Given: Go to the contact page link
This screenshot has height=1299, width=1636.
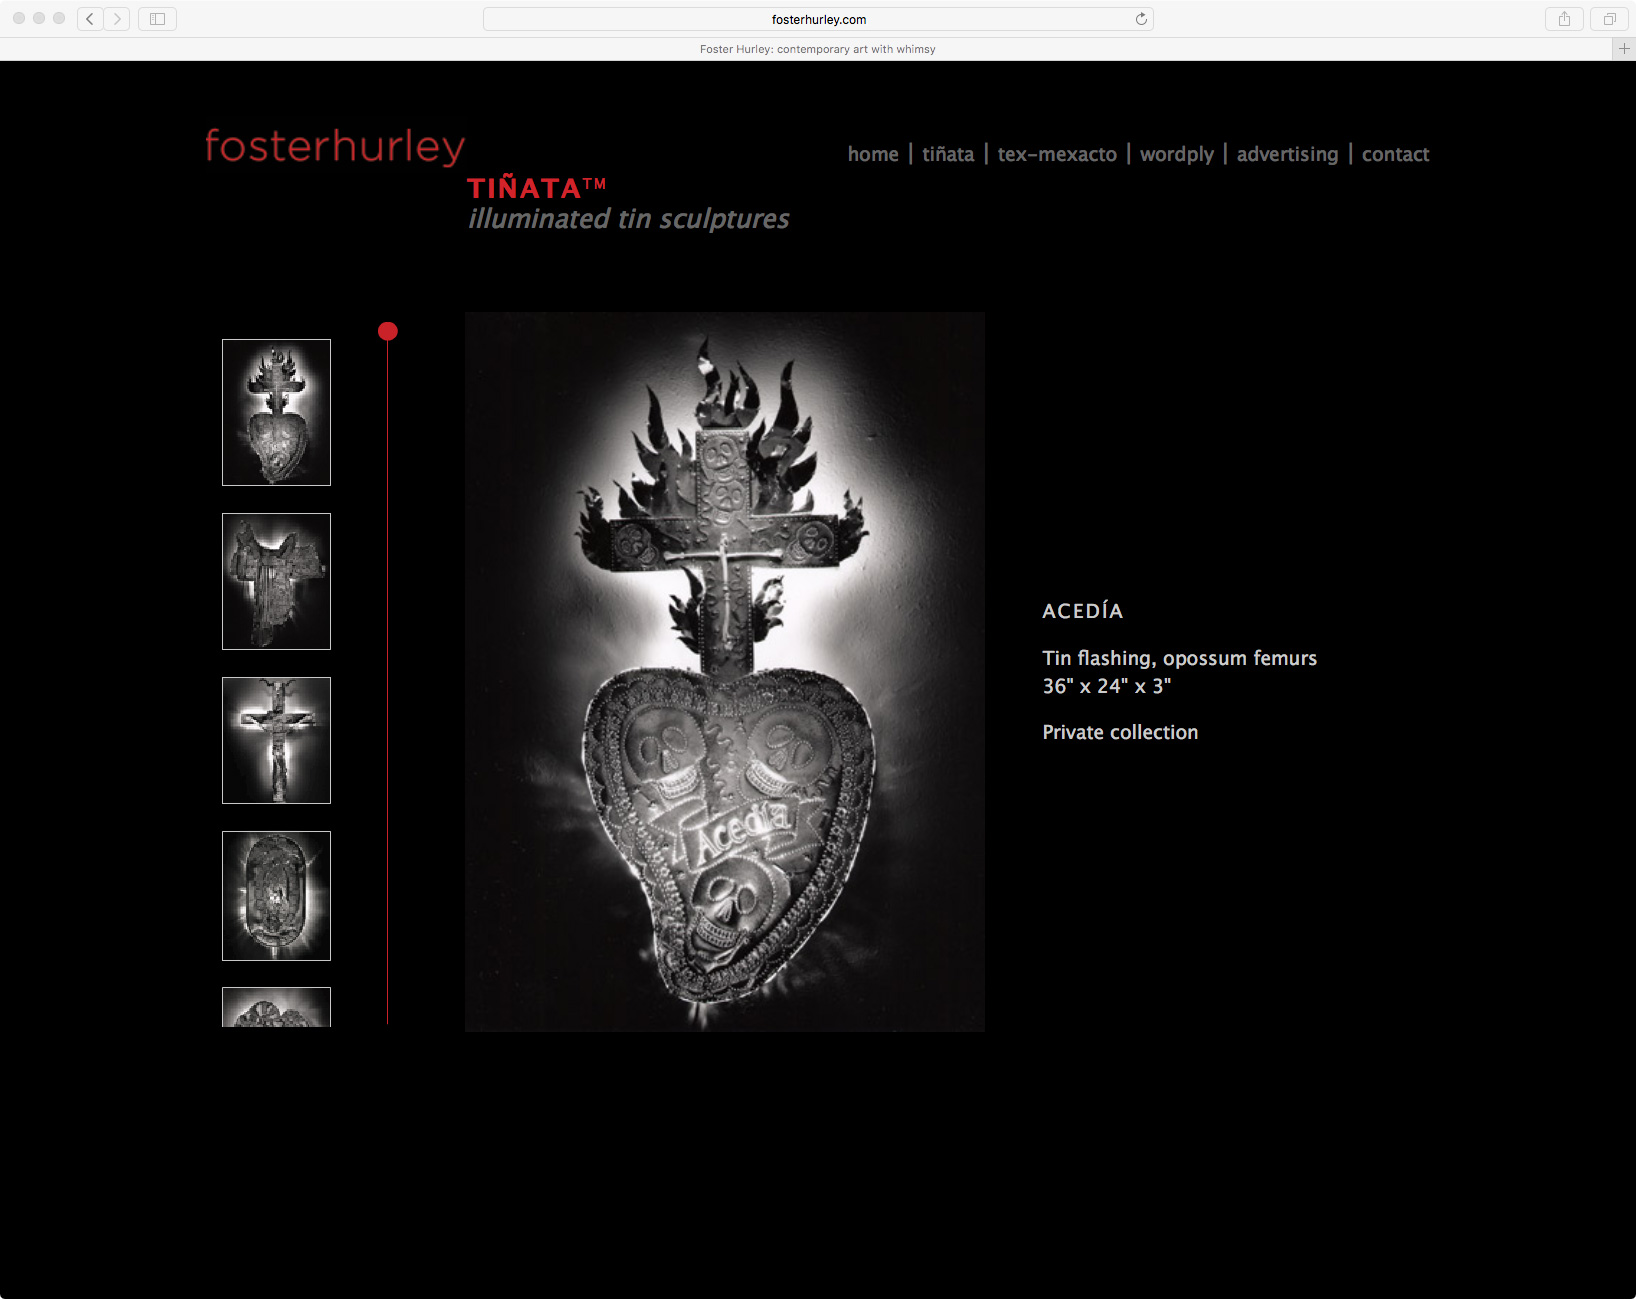Looking at the screenshot, I should 1395,154.
